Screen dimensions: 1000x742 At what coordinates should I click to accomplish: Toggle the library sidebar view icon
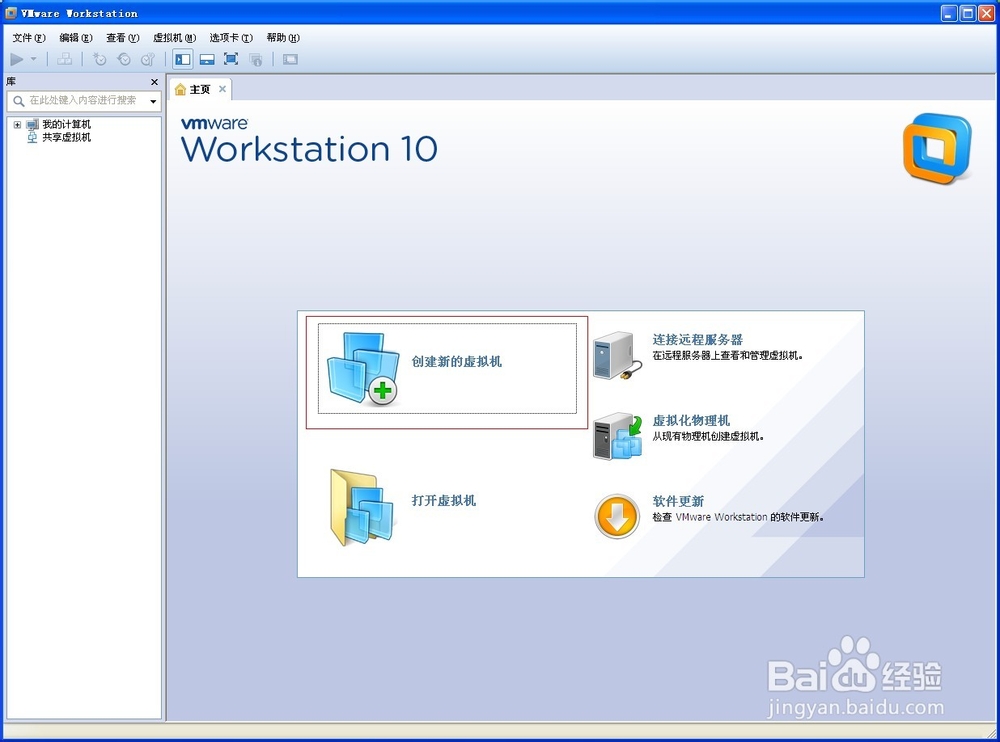coord(183,59)
